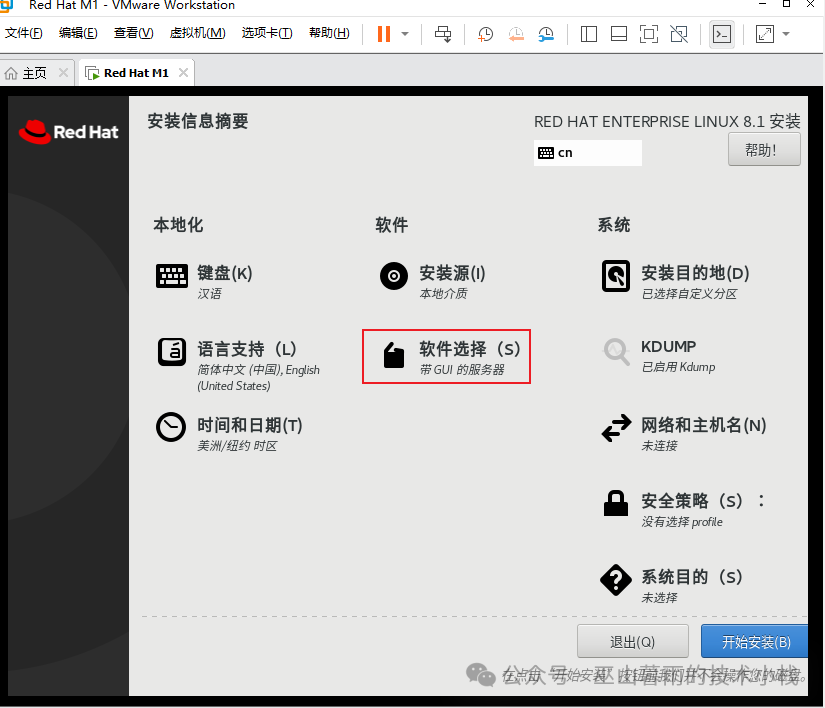Viewport: 825px width, 708px height.
Task: Click the 帮助 (Help) button
Action: click(x=763, y=148)
